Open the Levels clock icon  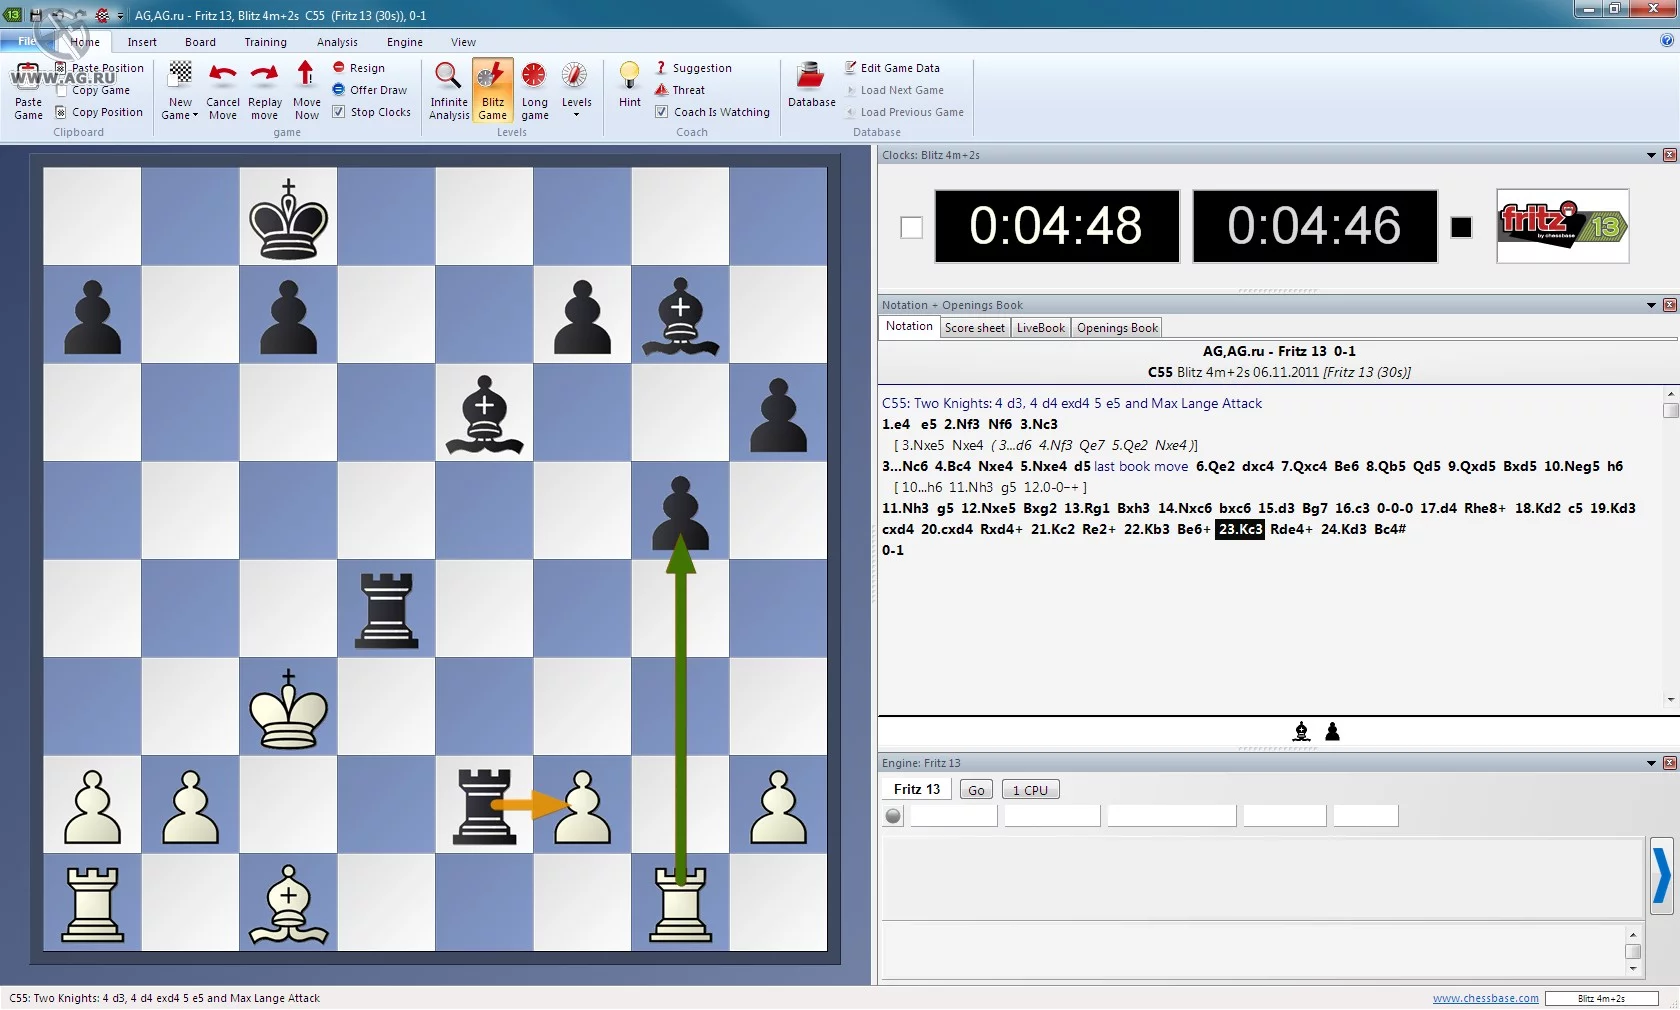click(575, 76)
